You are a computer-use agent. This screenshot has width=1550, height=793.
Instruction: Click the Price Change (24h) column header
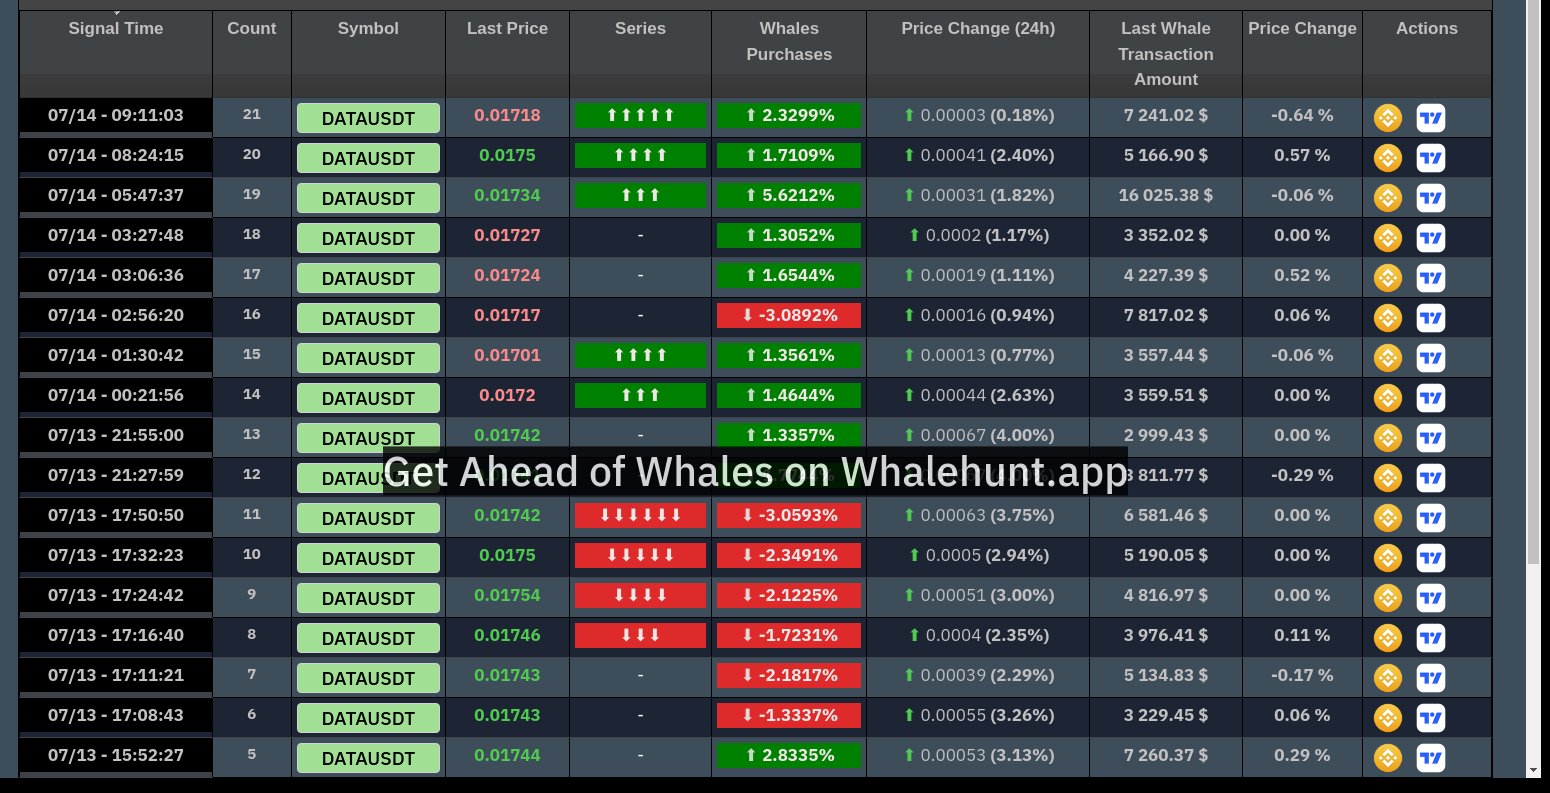978,54
